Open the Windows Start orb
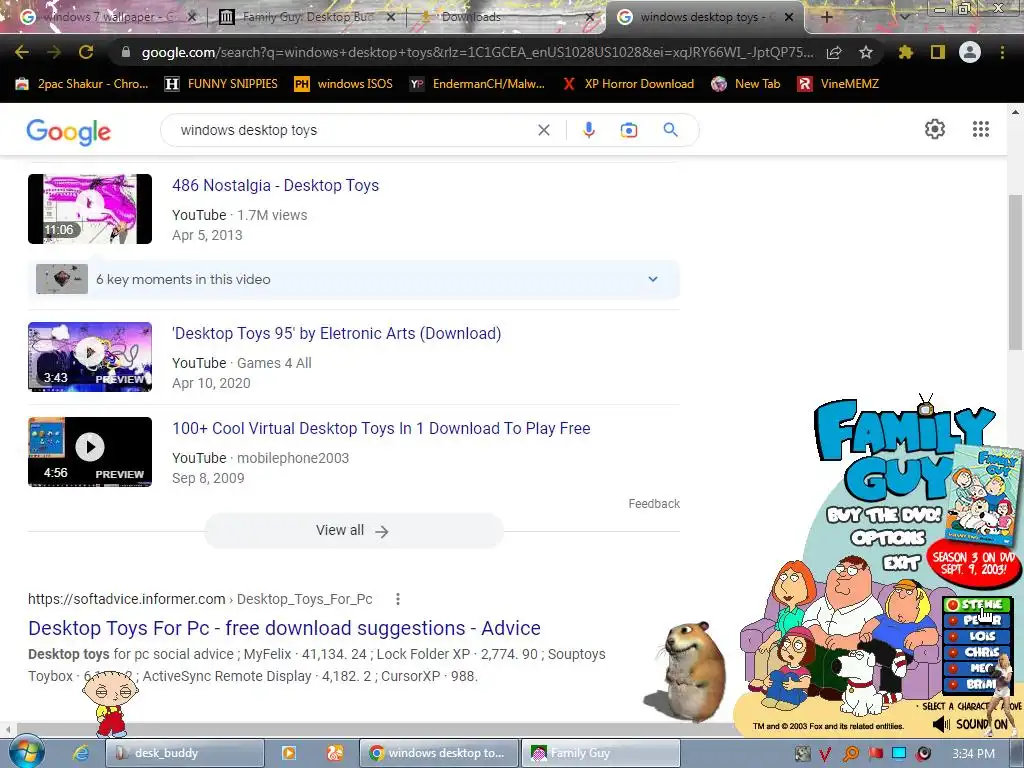The image size is (1024, 768). coord(25,752)
